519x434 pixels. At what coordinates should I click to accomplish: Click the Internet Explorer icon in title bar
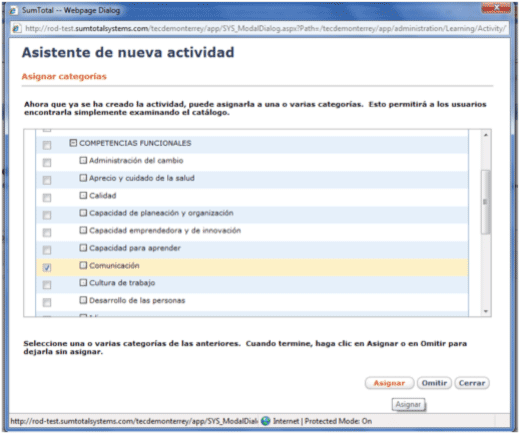coord(13,10)
